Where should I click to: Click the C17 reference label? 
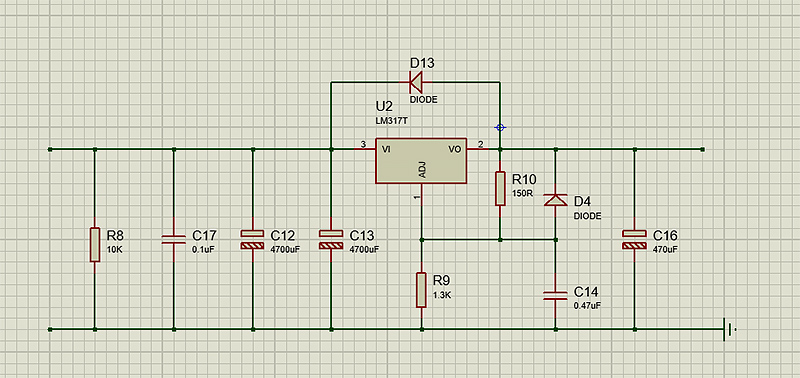[x=204, y=236]
